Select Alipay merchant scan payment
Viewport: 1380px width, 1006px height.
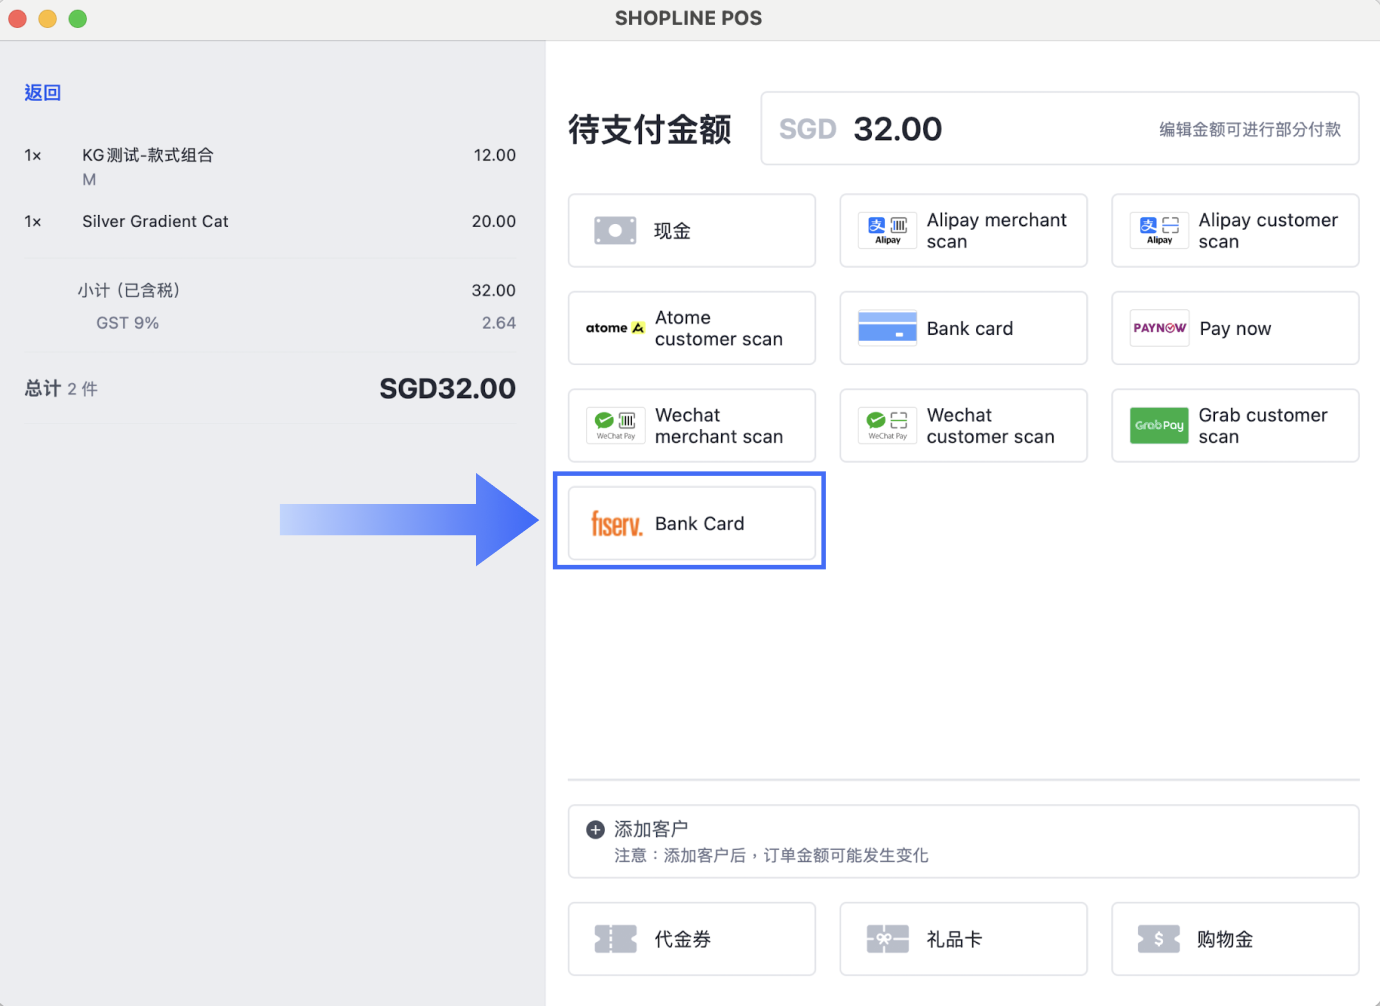pos(964,231)
